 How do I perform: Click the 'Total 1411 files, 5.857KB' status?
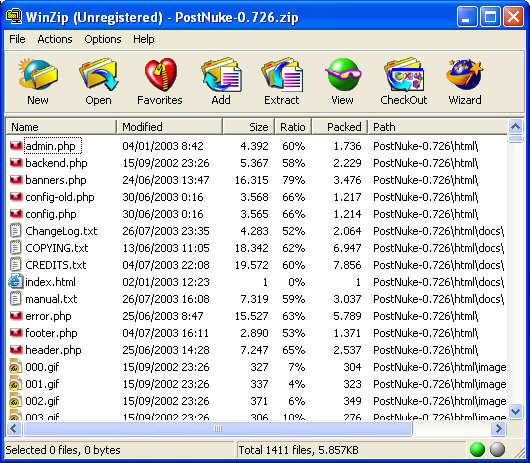click(x=298, y=450)
